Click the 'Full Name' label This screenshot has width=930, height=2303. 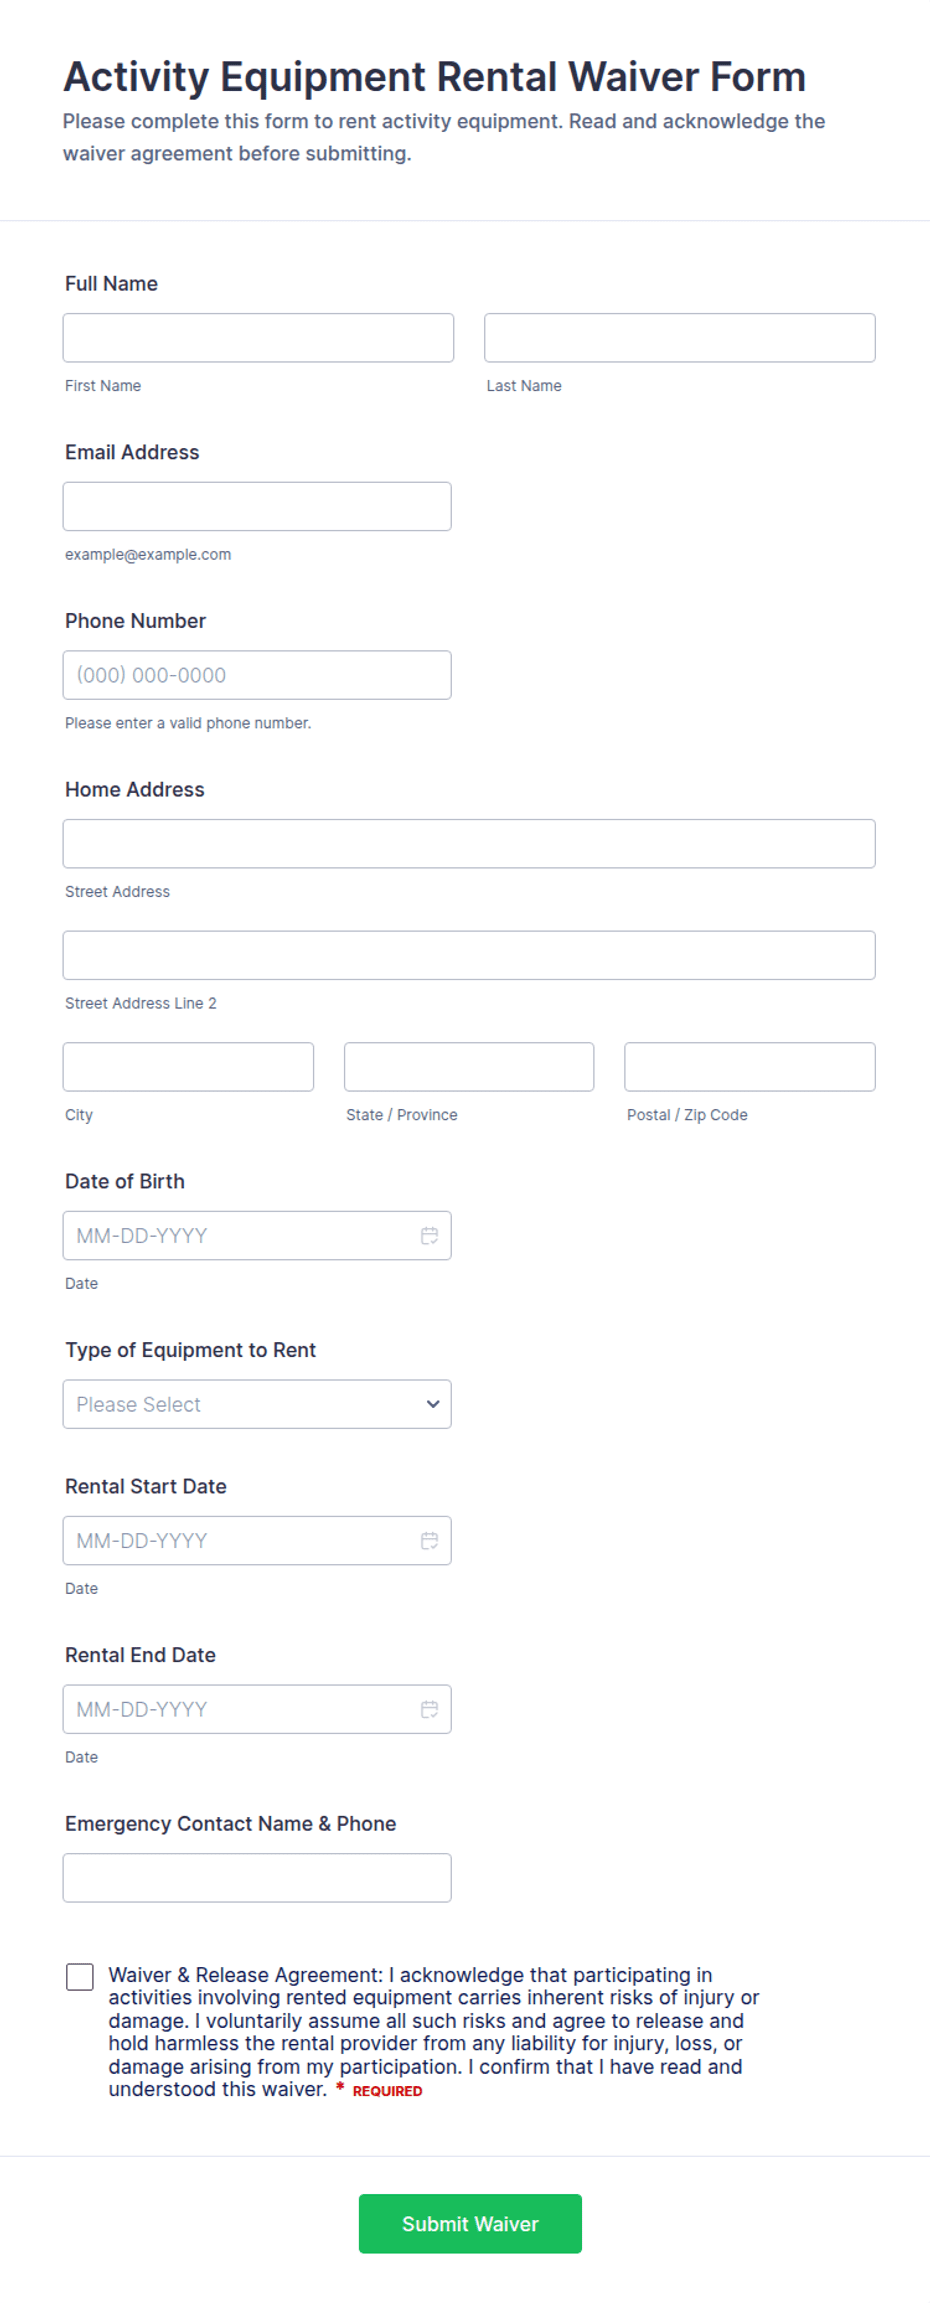pos(111,284)
